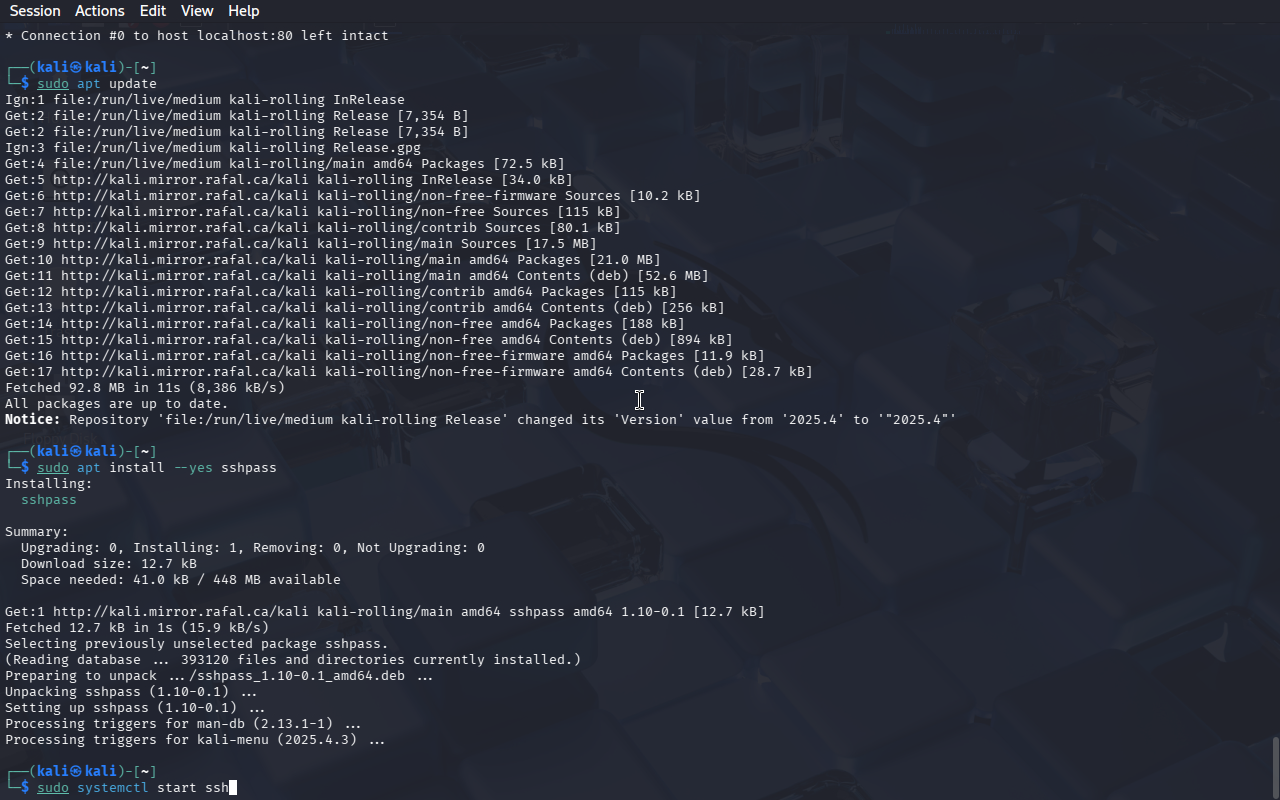Open the Edit menu
1280x800 pixels.
click(x=153, y=11)
